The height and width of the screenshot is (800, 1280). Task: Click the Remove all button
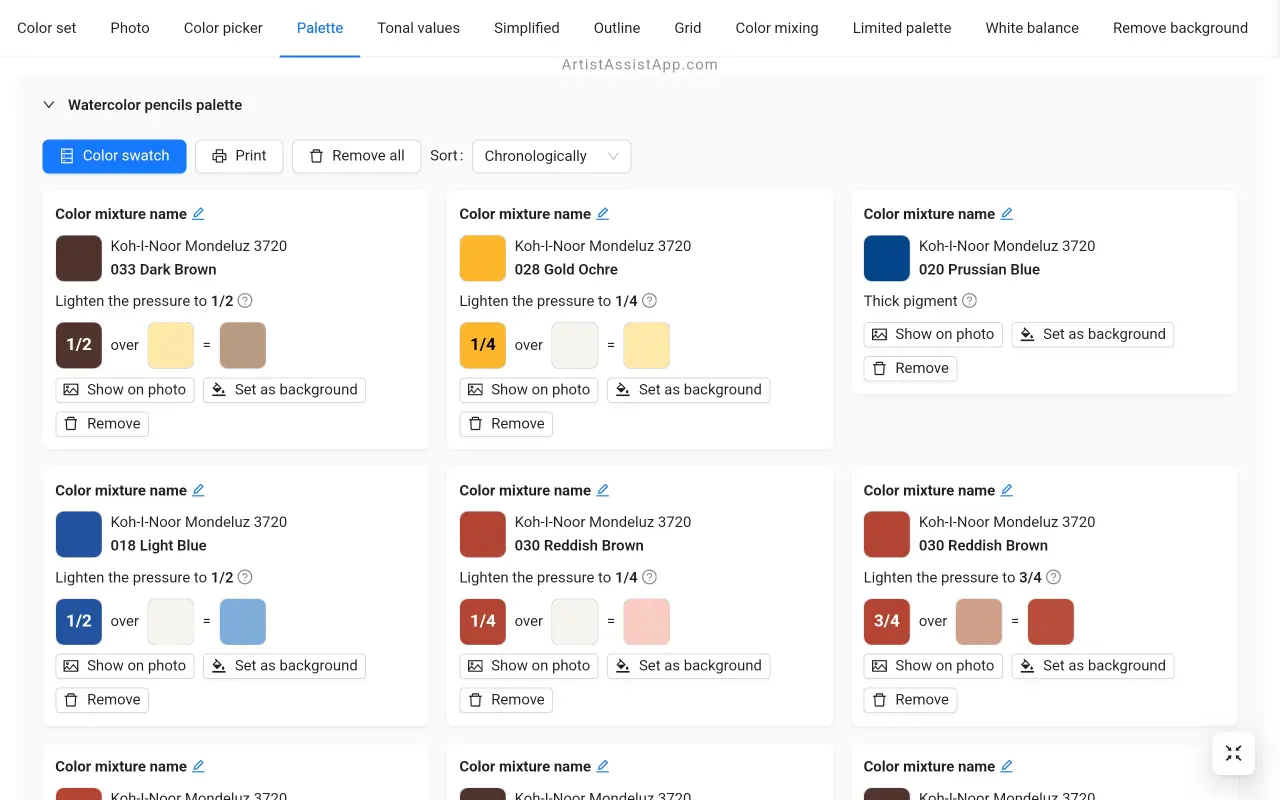[356, 156]
